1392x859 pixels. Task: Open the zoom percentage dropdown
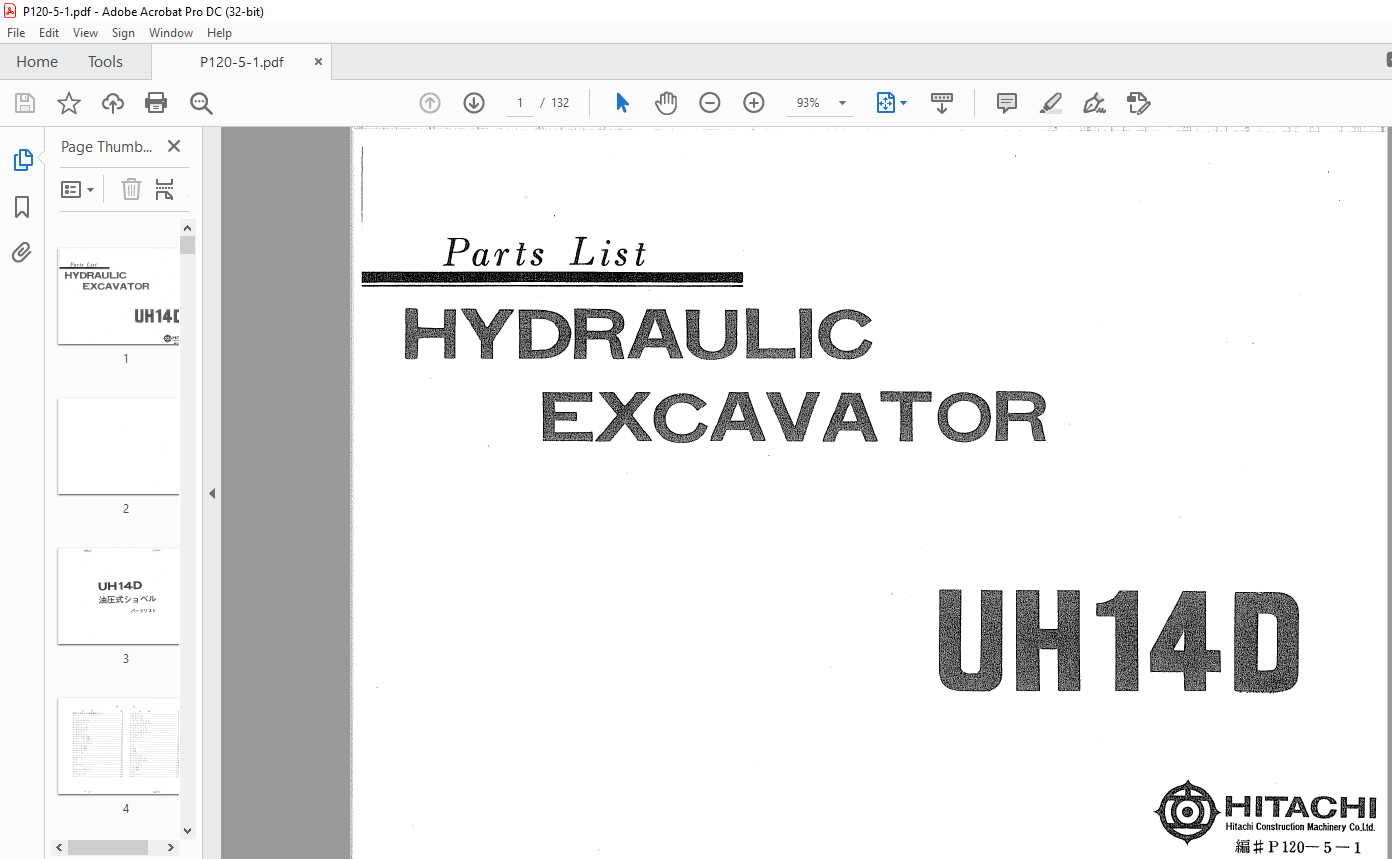tap(842, 103)
